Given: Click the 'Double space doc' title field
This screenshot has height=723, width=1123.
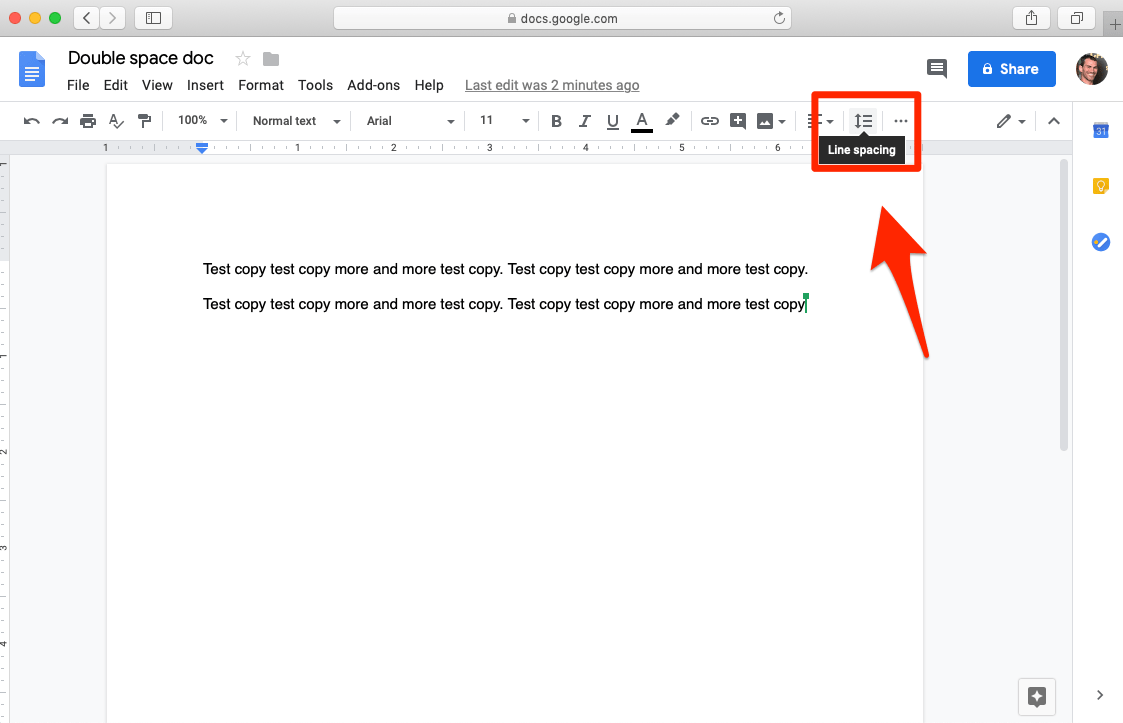Looking at the screenshot, I should click(x=140, y=58).
